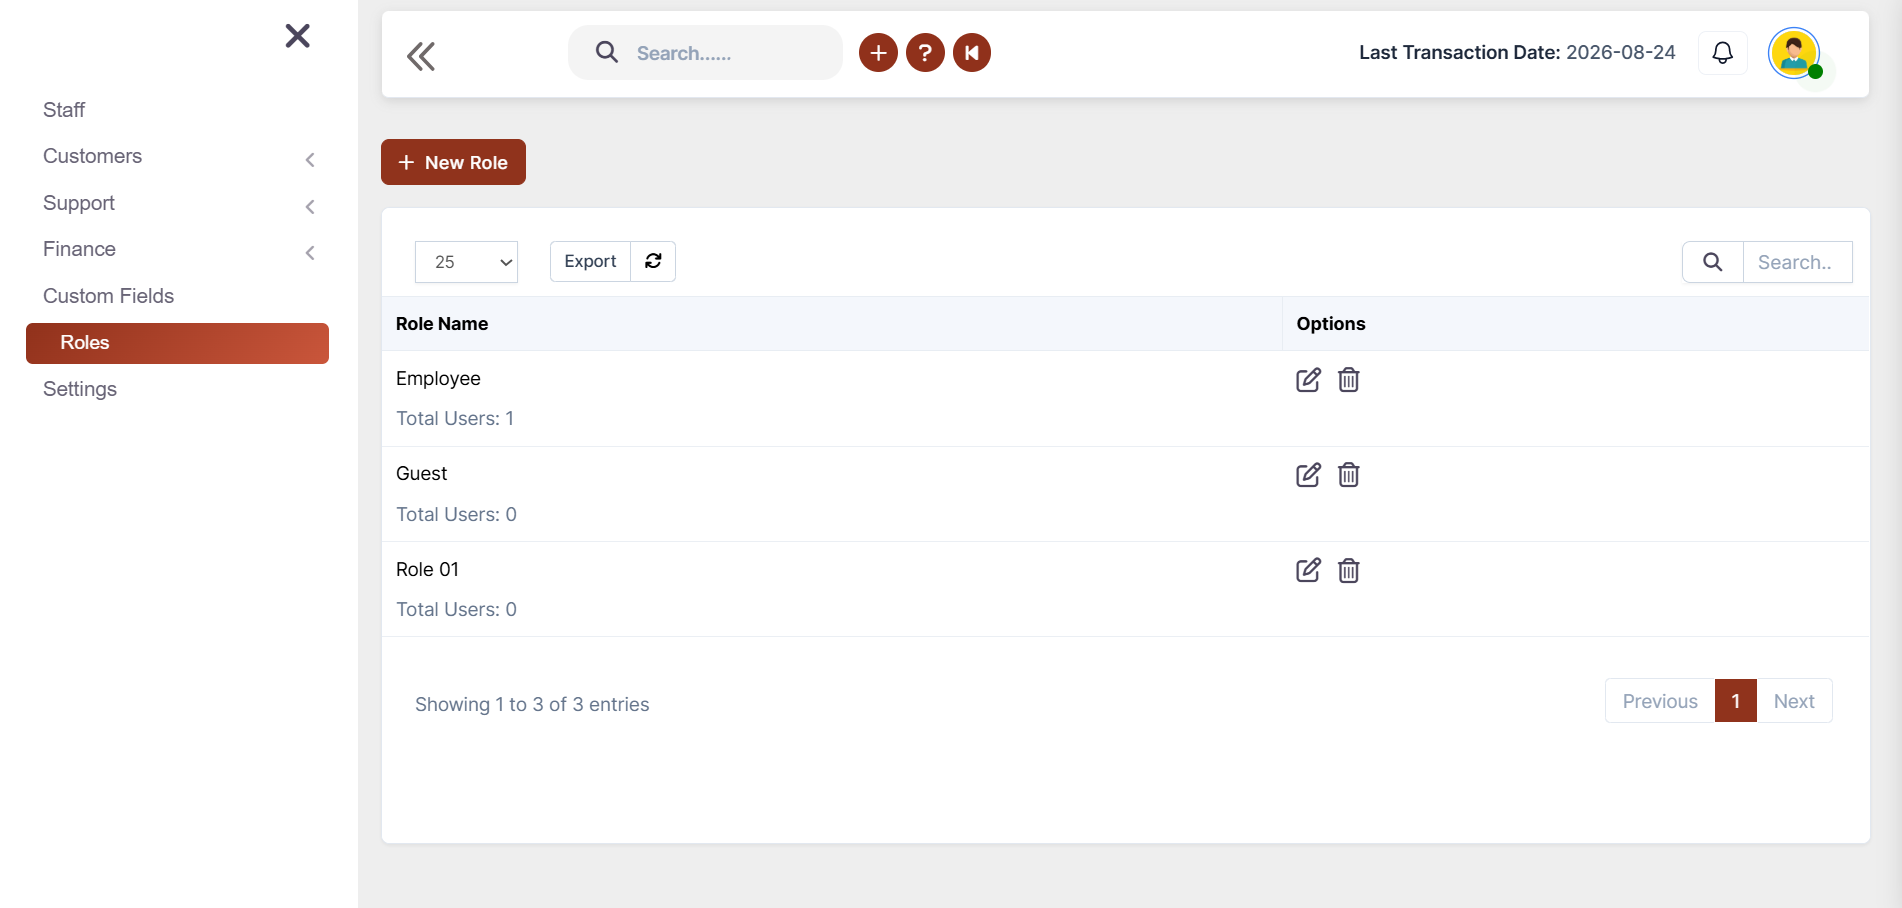
Task: Click the round plus quick-add icon
Action: [x=878, y=52]
